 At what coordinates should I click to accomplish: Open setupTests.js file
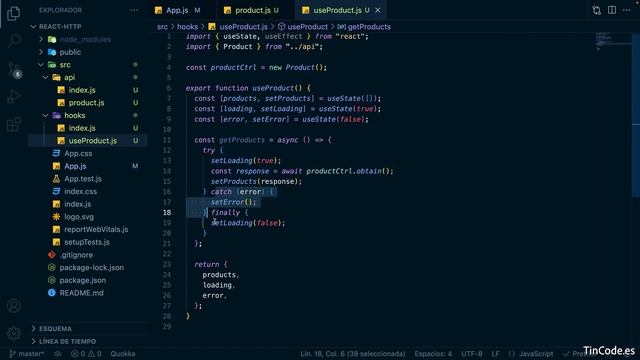tap(87, 242)
